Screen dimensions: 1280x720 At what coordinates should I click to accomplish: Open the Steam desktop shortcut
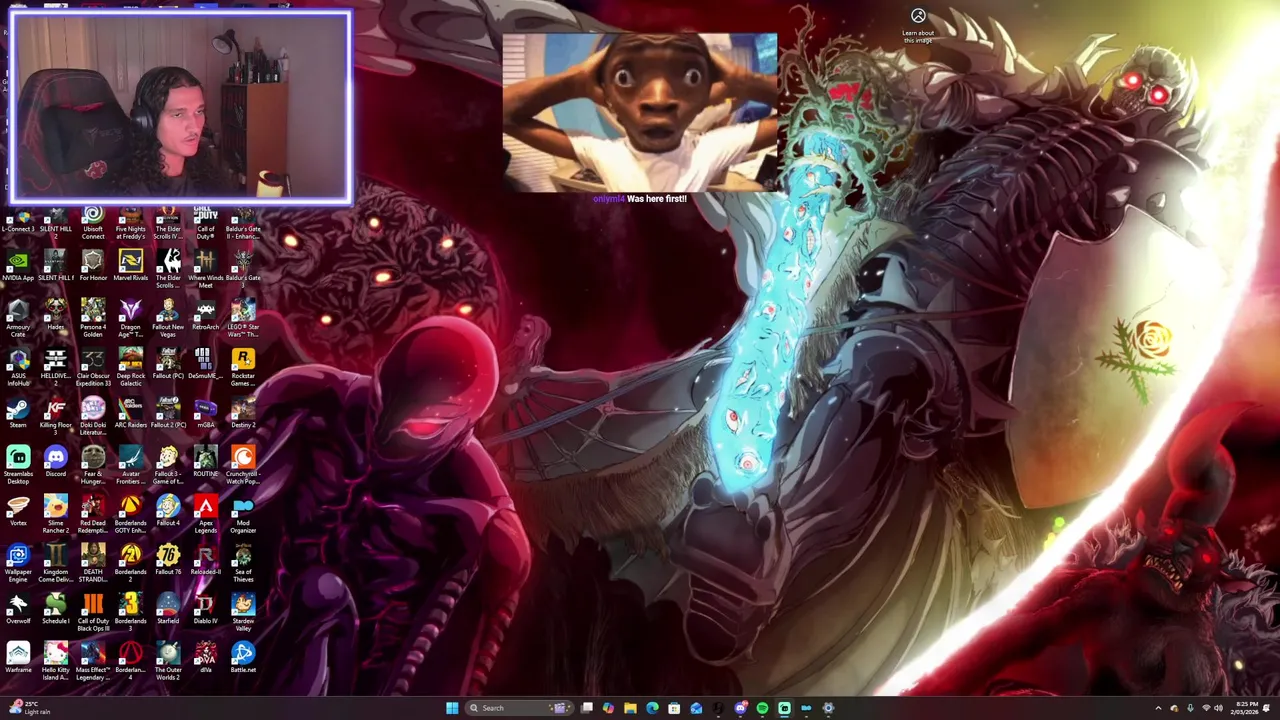coord(18,414)
